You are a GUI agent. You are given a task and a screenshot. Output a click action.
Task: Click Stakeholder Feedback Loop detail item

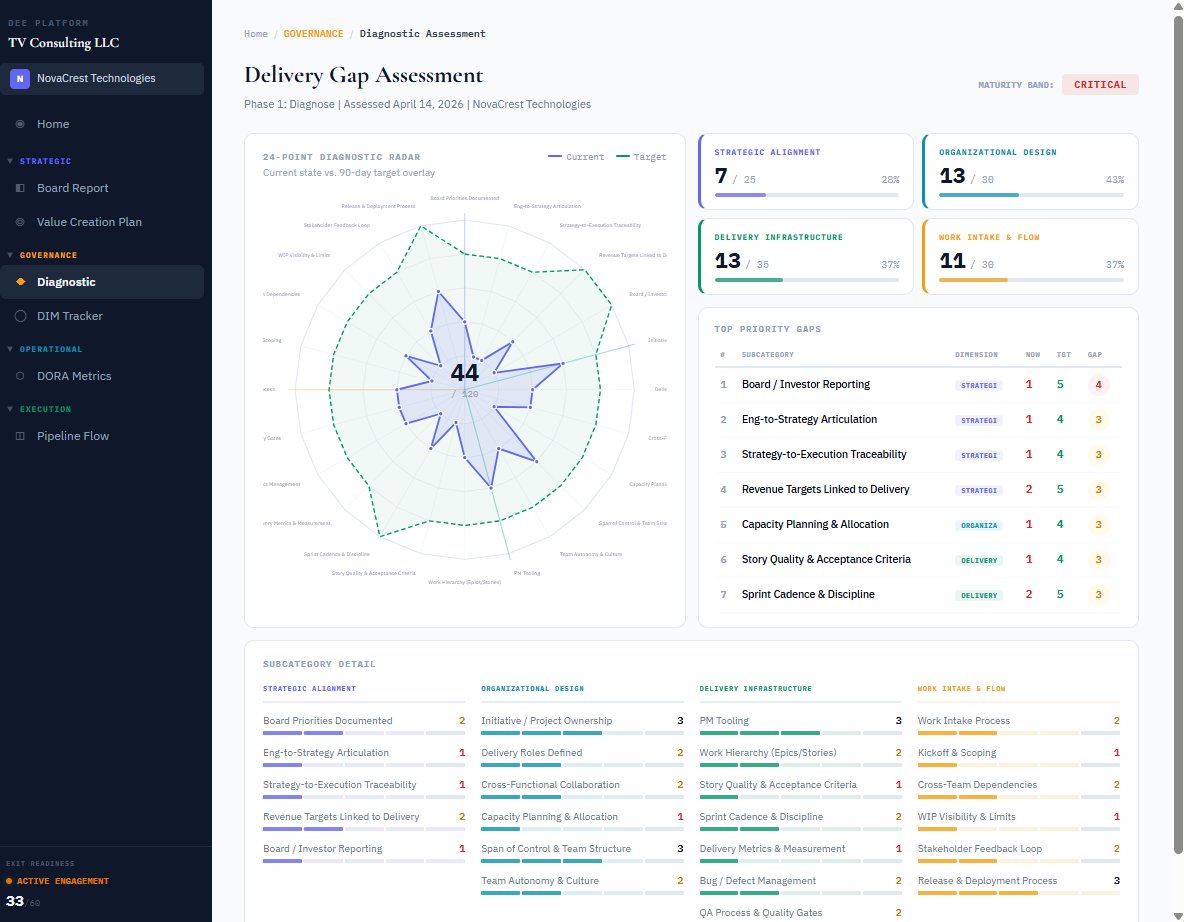tap(1019, 854)
